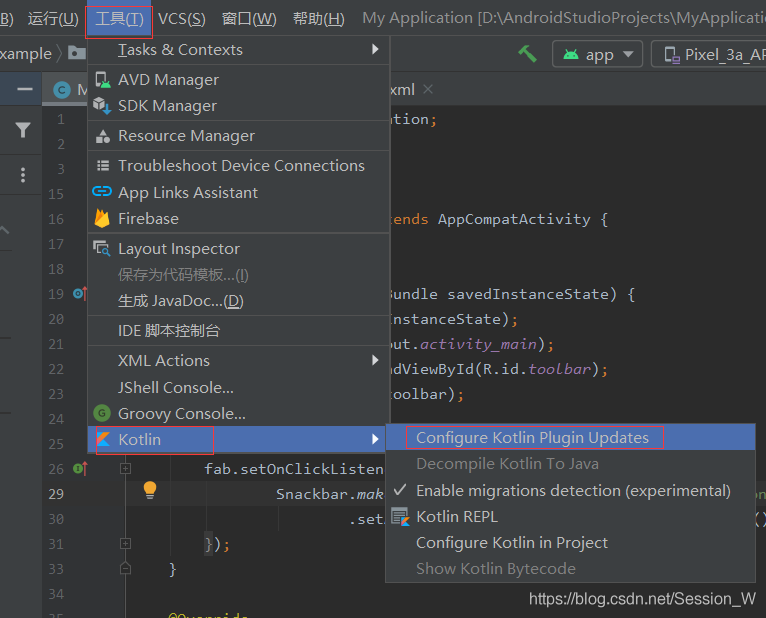Open IDE 脚本控制台 scripting console
This screenshot has width=766, height=618.
tap(238, 331)
